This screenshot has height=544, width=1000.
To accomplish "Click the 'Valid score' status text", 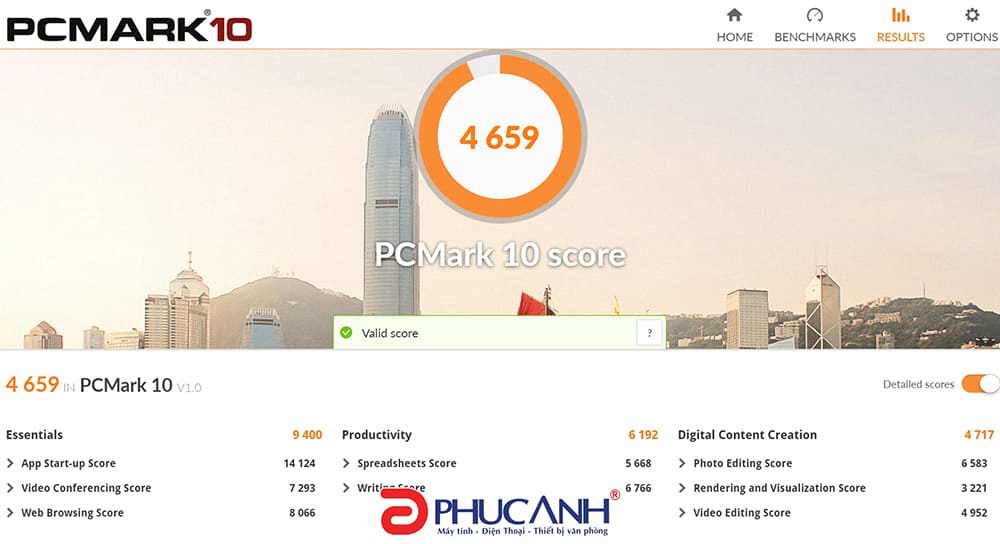I will point(390,333).
